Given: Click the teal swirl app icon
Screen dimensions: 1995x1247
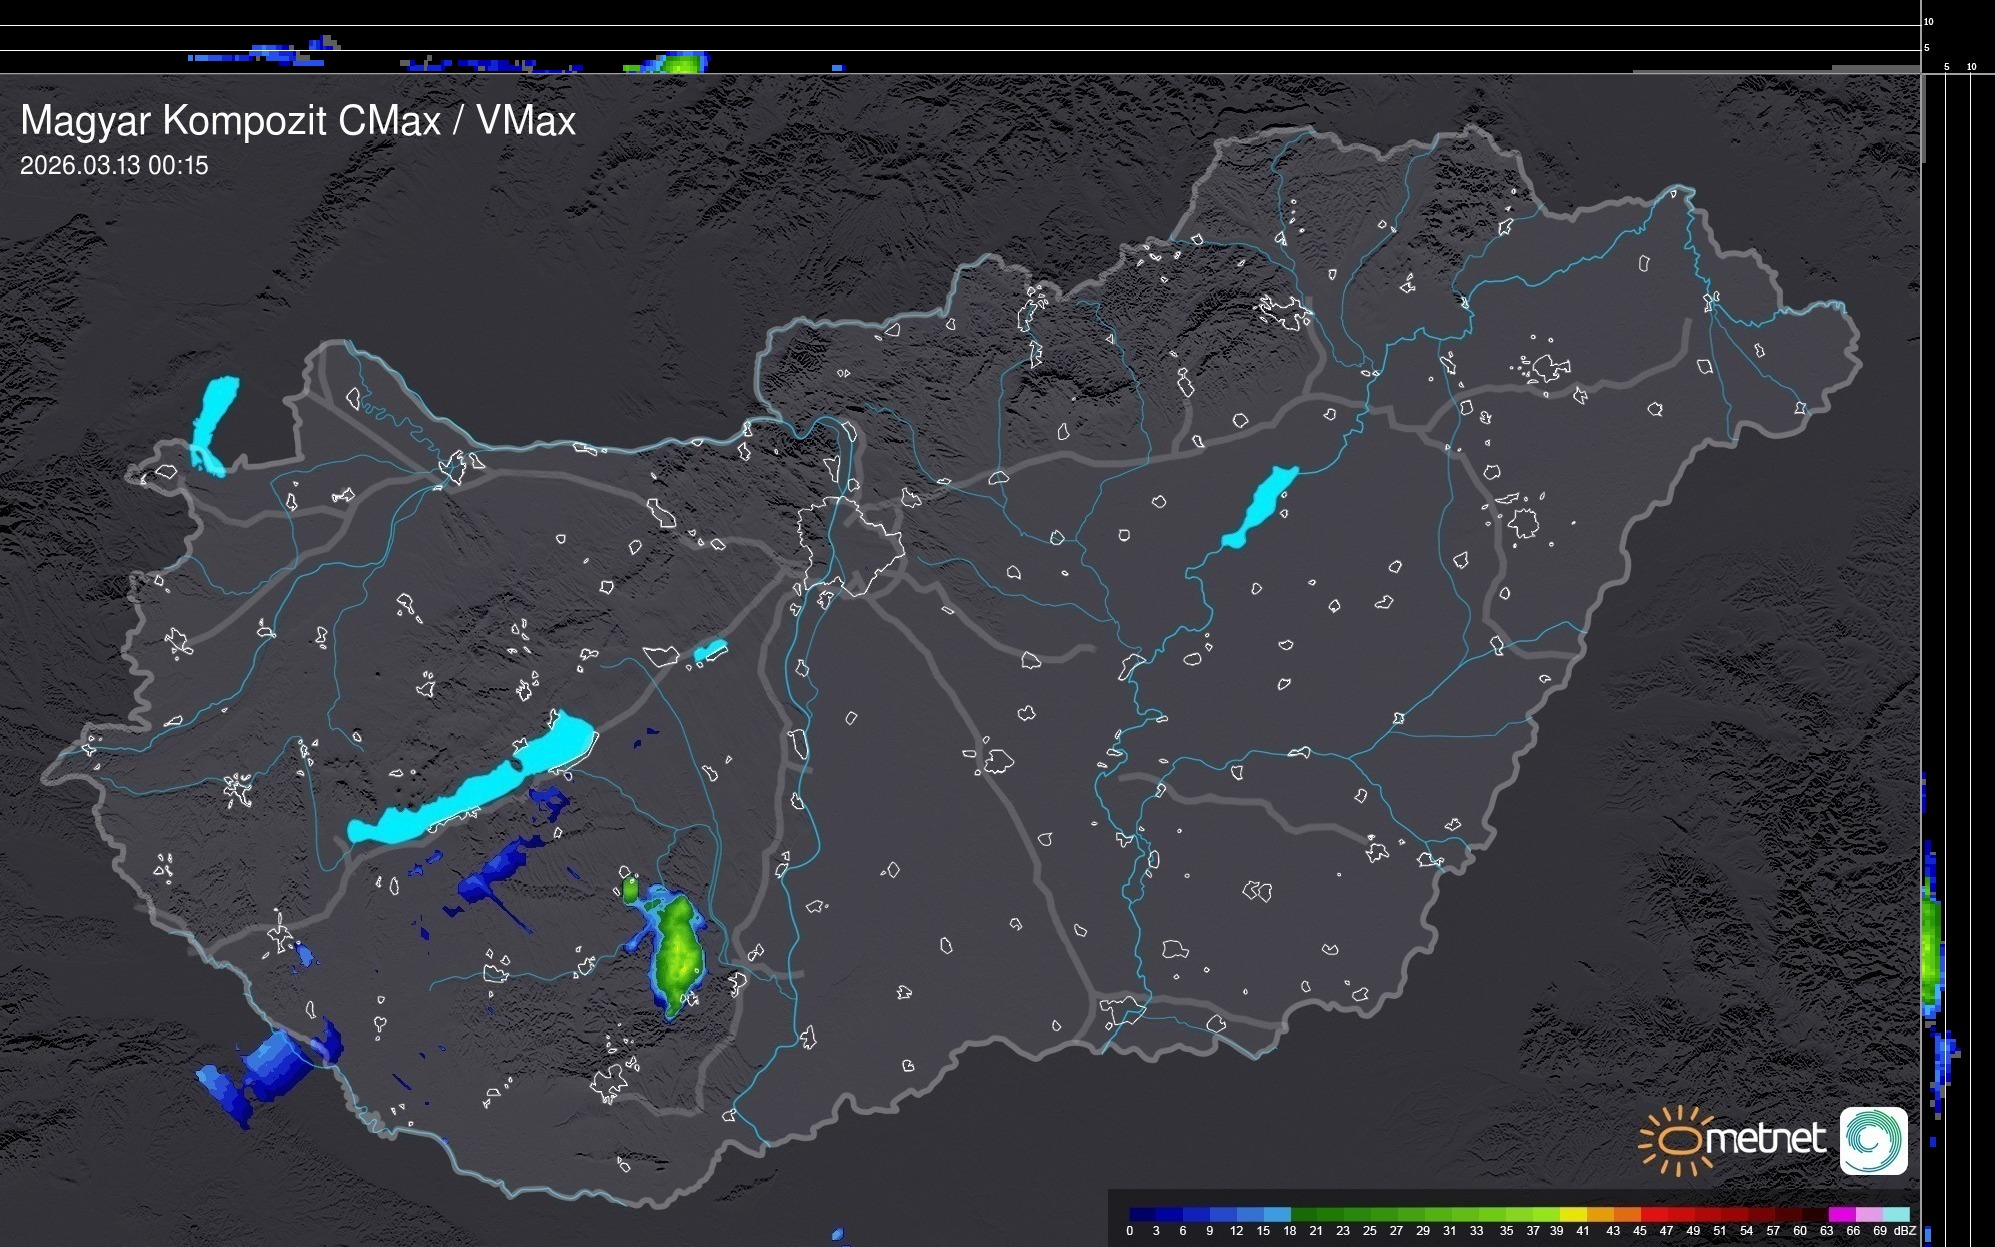Looking at the screenshot, I should click(1873, 1140).
